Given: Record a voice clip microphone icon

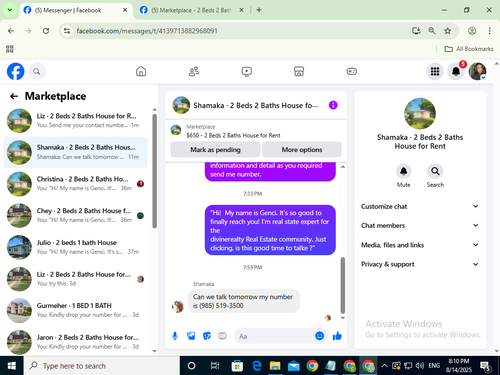Looking at the screenshot, I should (x=175, y=336).
